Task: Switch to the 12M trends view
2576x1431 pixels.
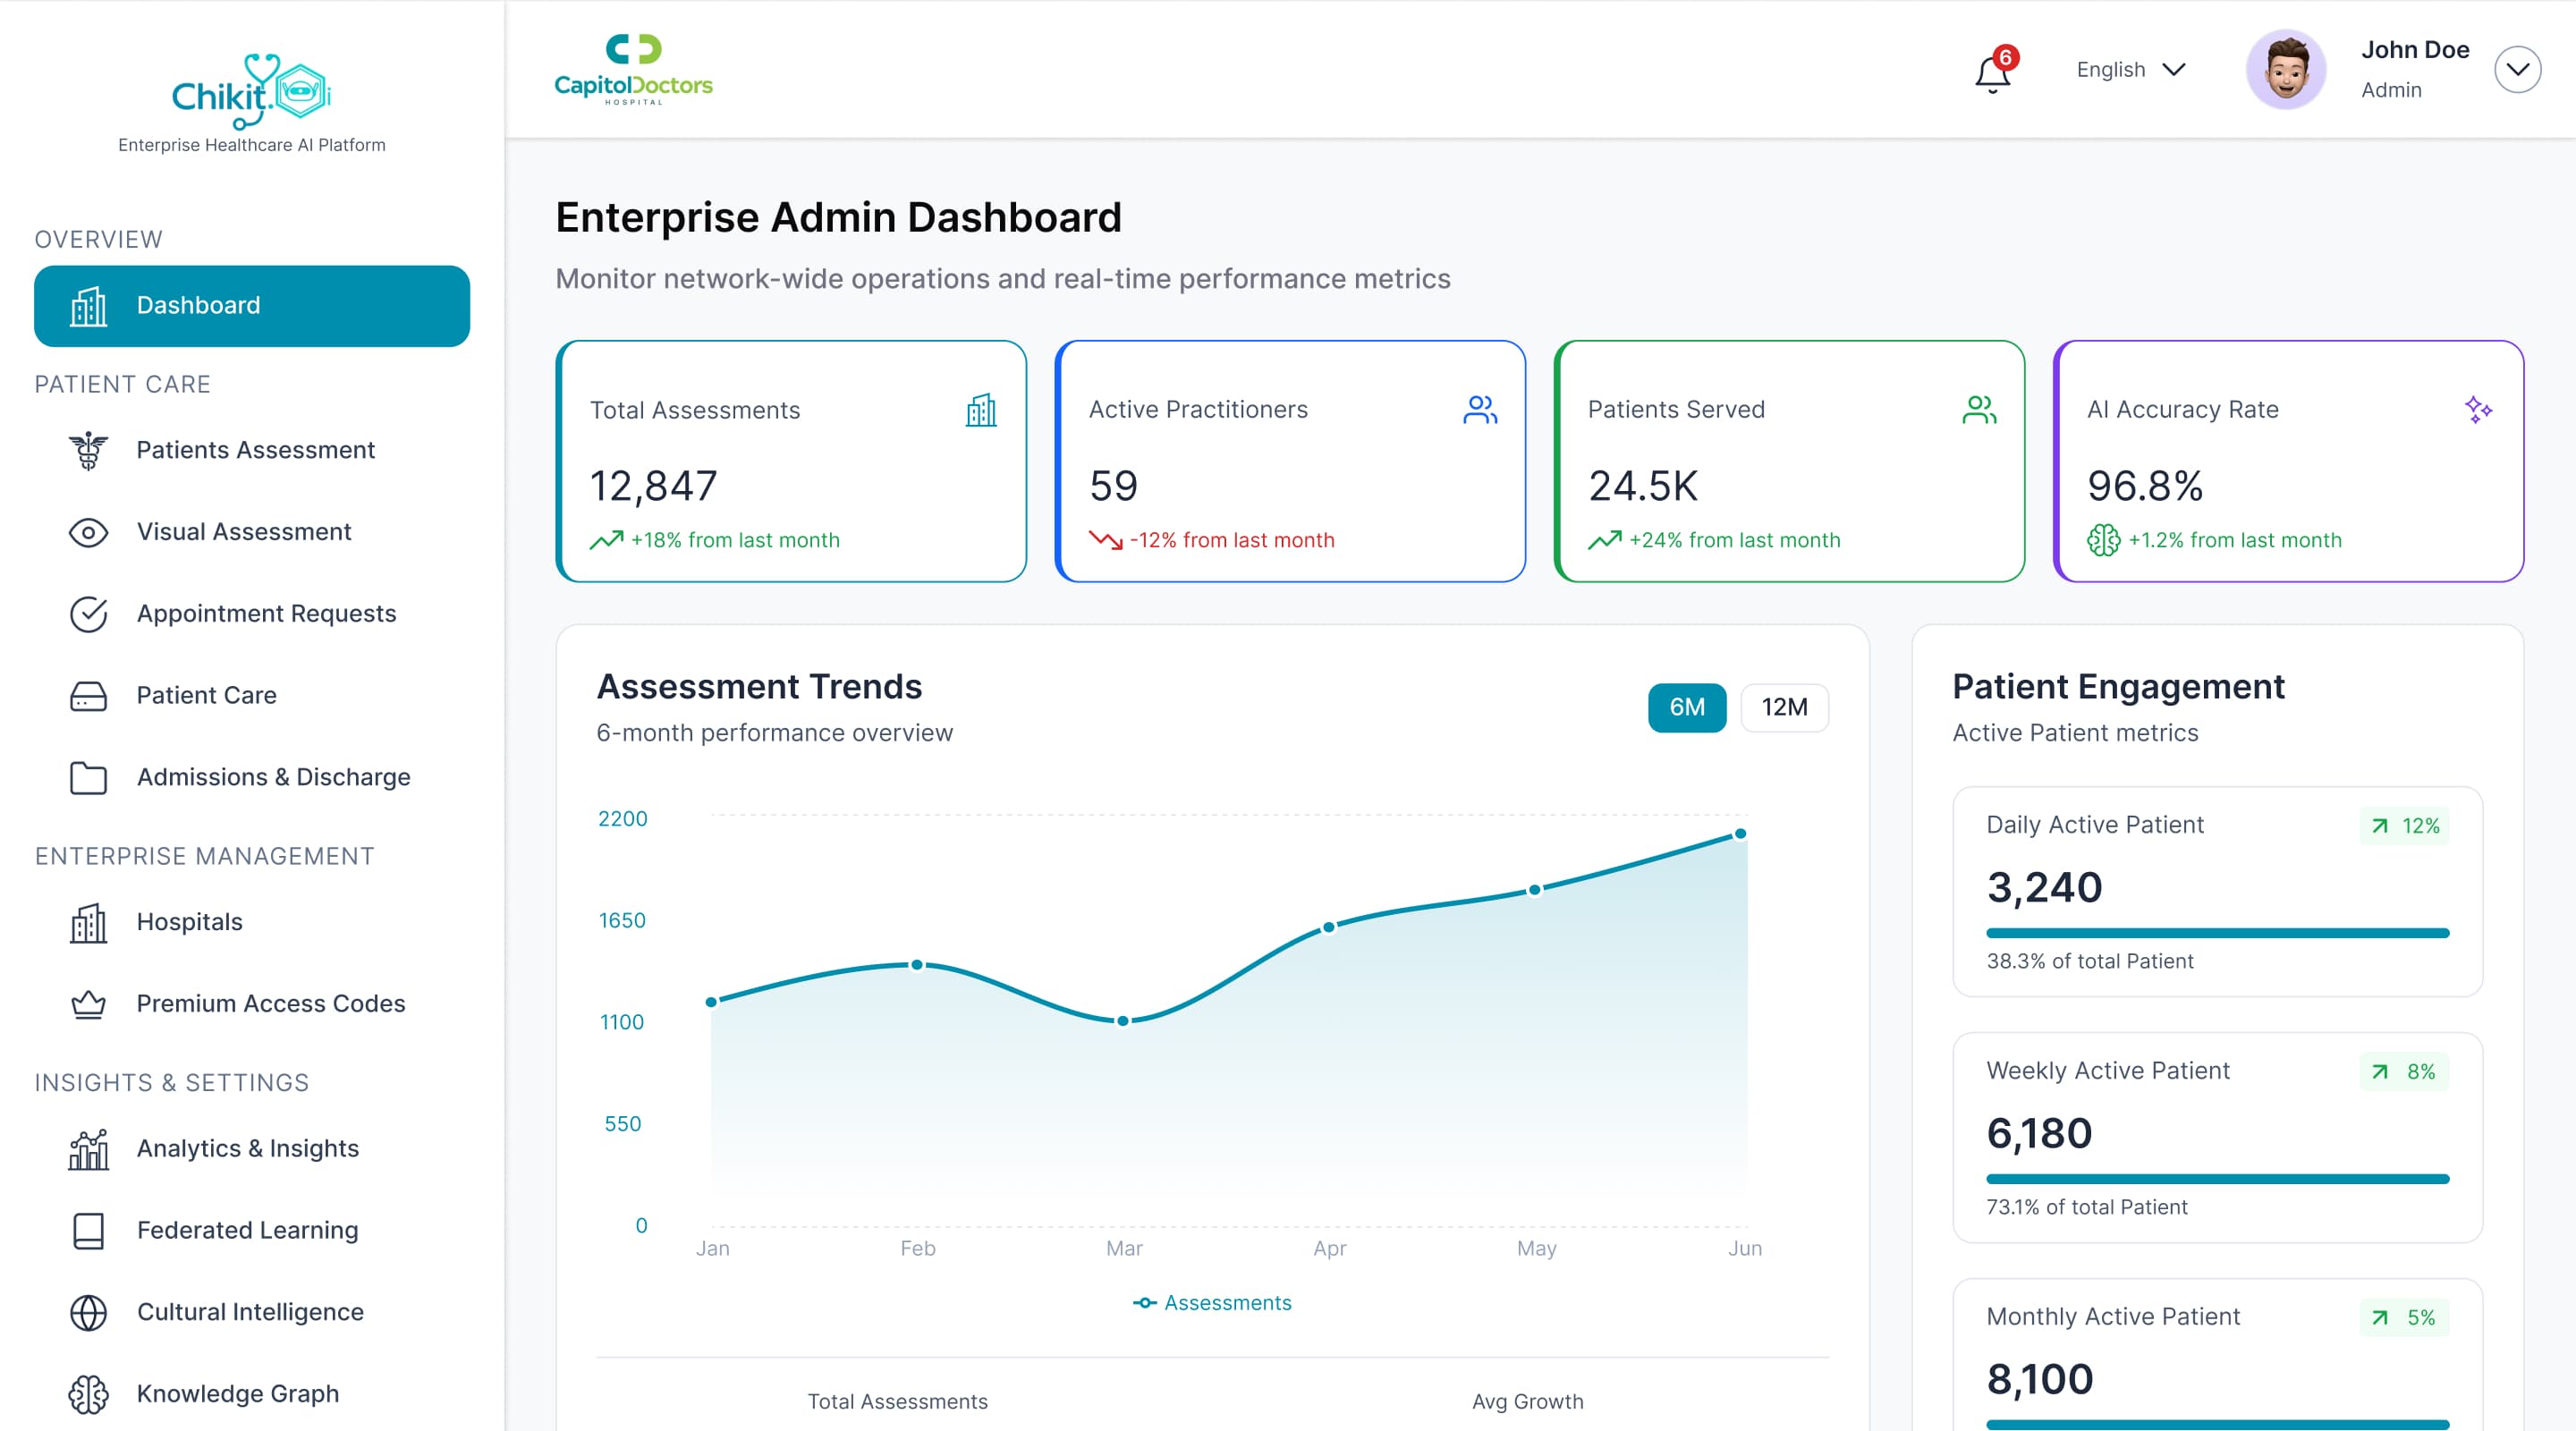Action: point(1784,707)
